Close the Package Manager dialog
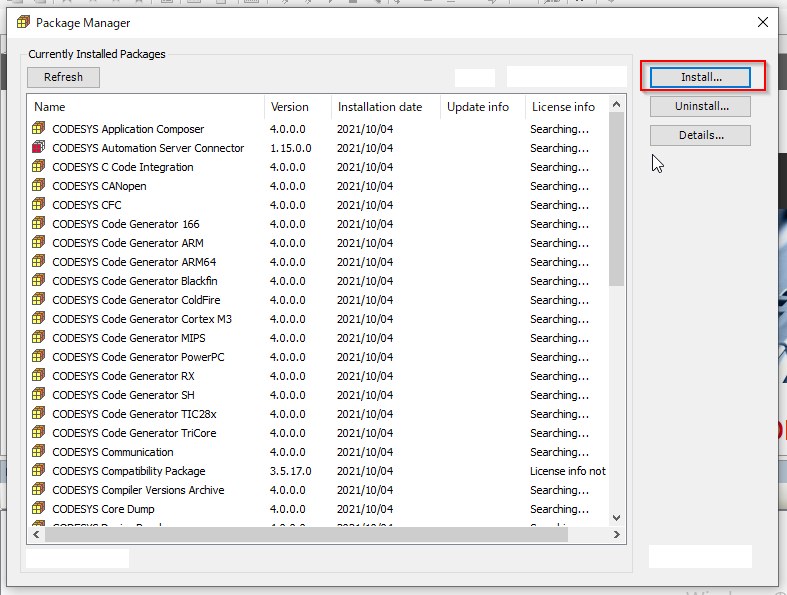The width and height of the screenshot is (787, 595). pyautogui.click(x=762, y=23)
